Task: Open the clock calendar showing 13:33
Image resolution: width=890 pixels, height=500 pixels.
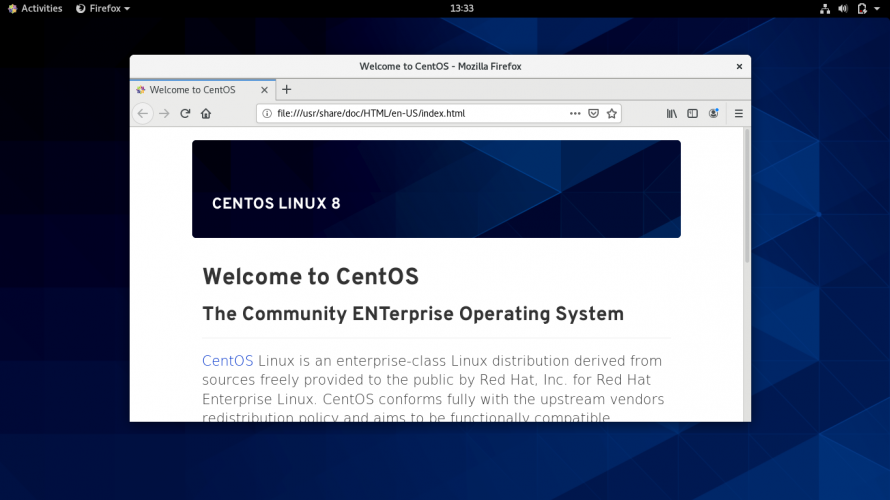Action: 461,9
